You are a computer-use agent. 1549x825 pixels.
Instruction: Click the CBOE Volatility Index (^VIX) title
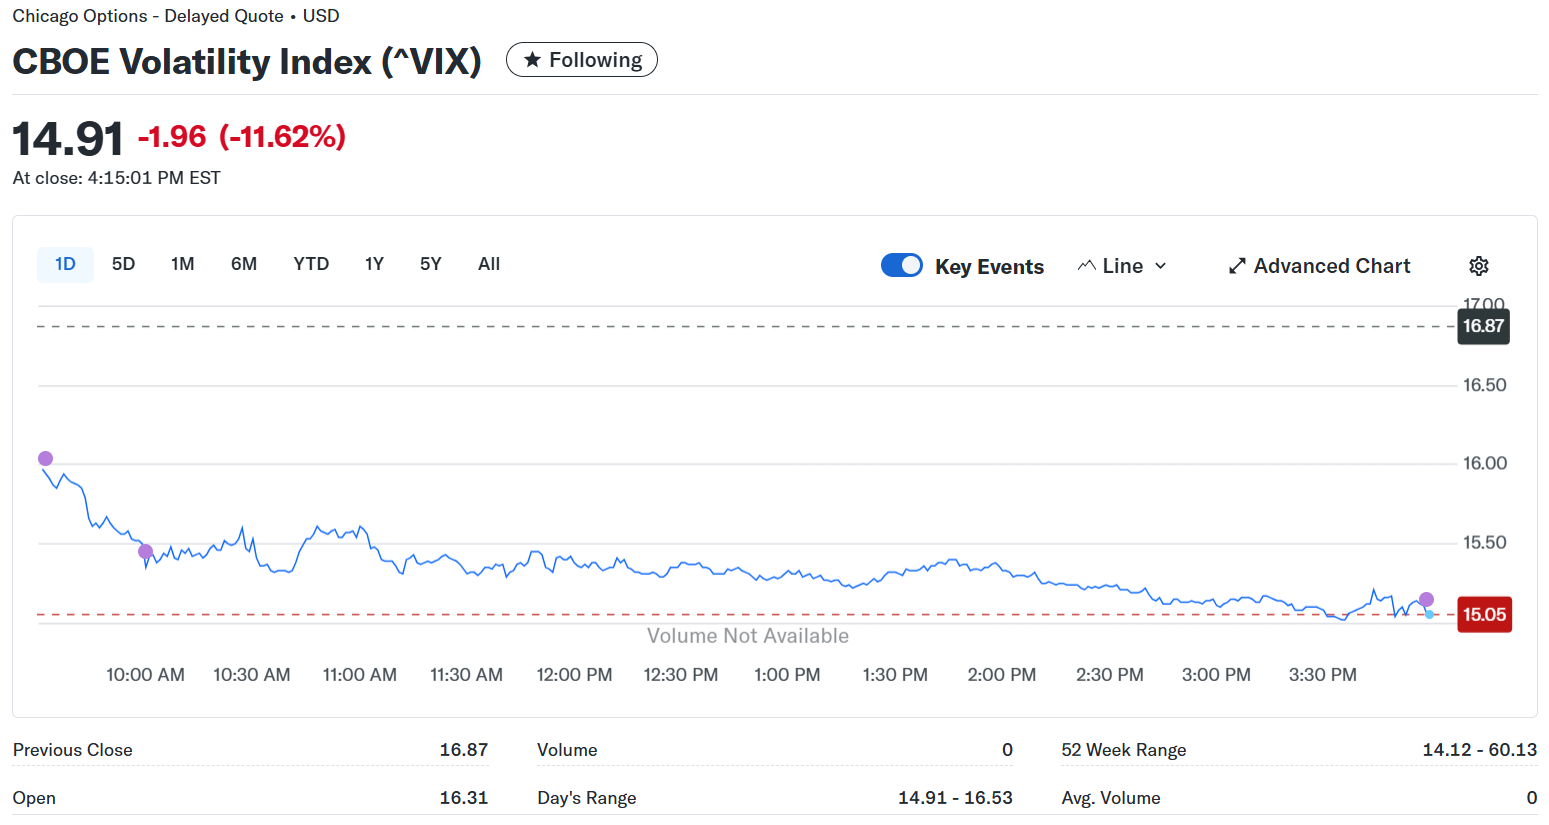pyautogui.click(x=247, y=61)
